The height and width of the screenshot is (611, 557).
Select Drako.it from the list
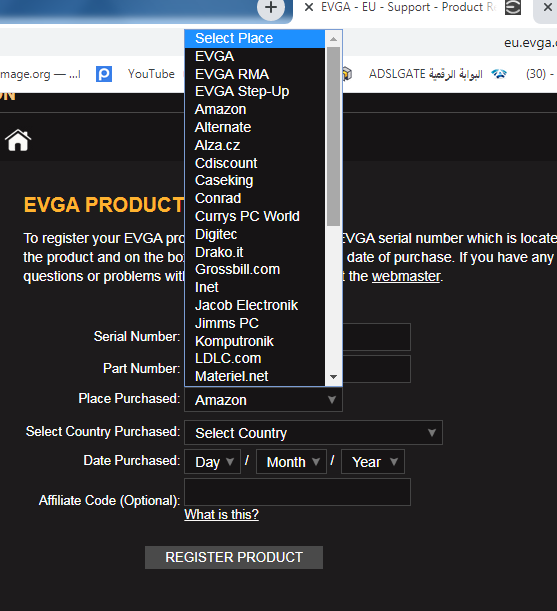255,252
